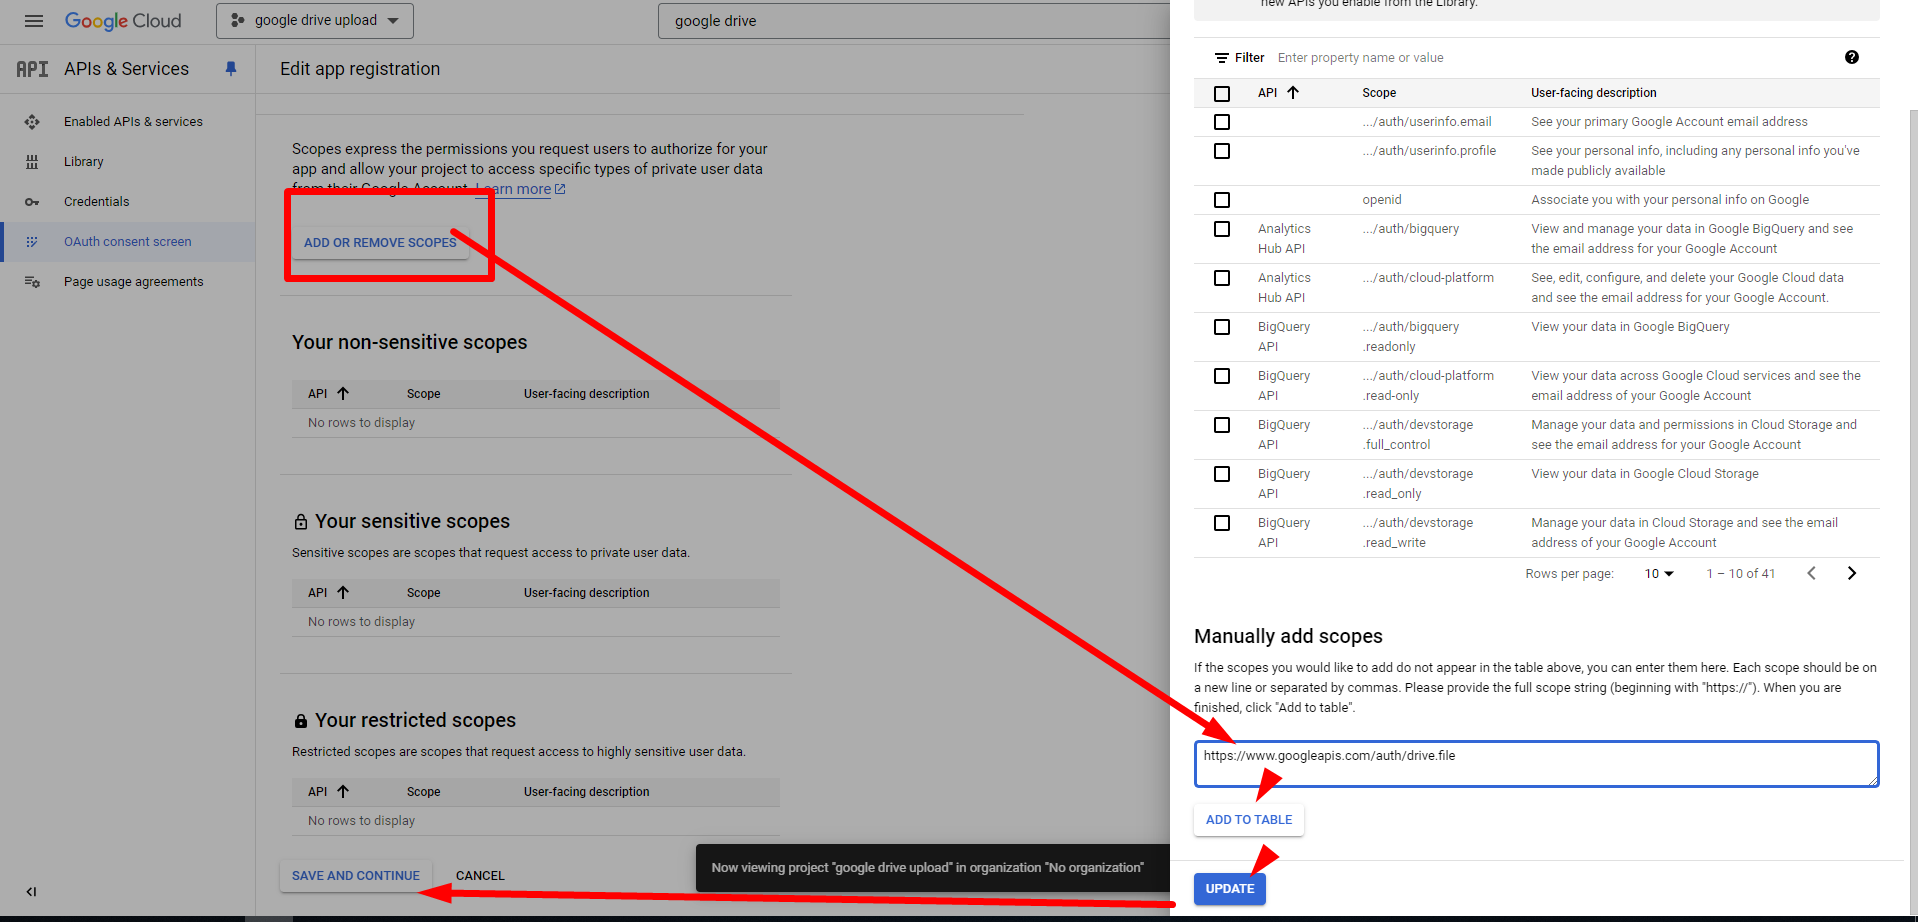
Task: Go to previous page of scopes
Action: coord(1811,573)
